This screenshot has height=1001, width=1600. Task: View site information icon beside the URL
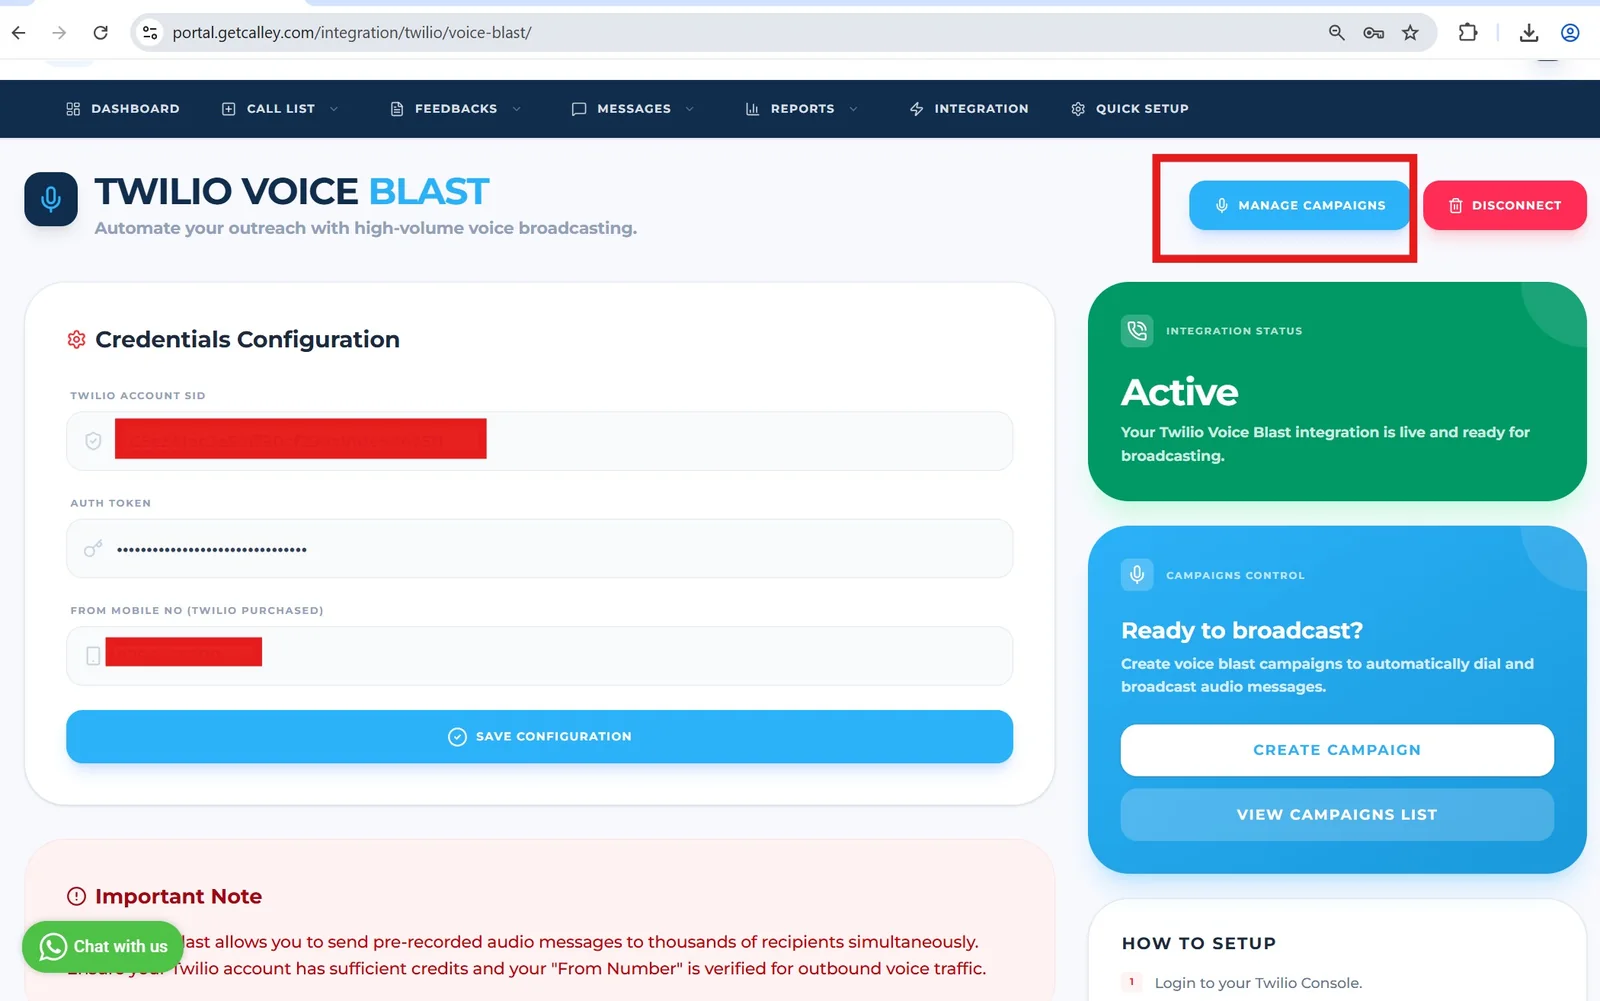(x=150, y=33)
